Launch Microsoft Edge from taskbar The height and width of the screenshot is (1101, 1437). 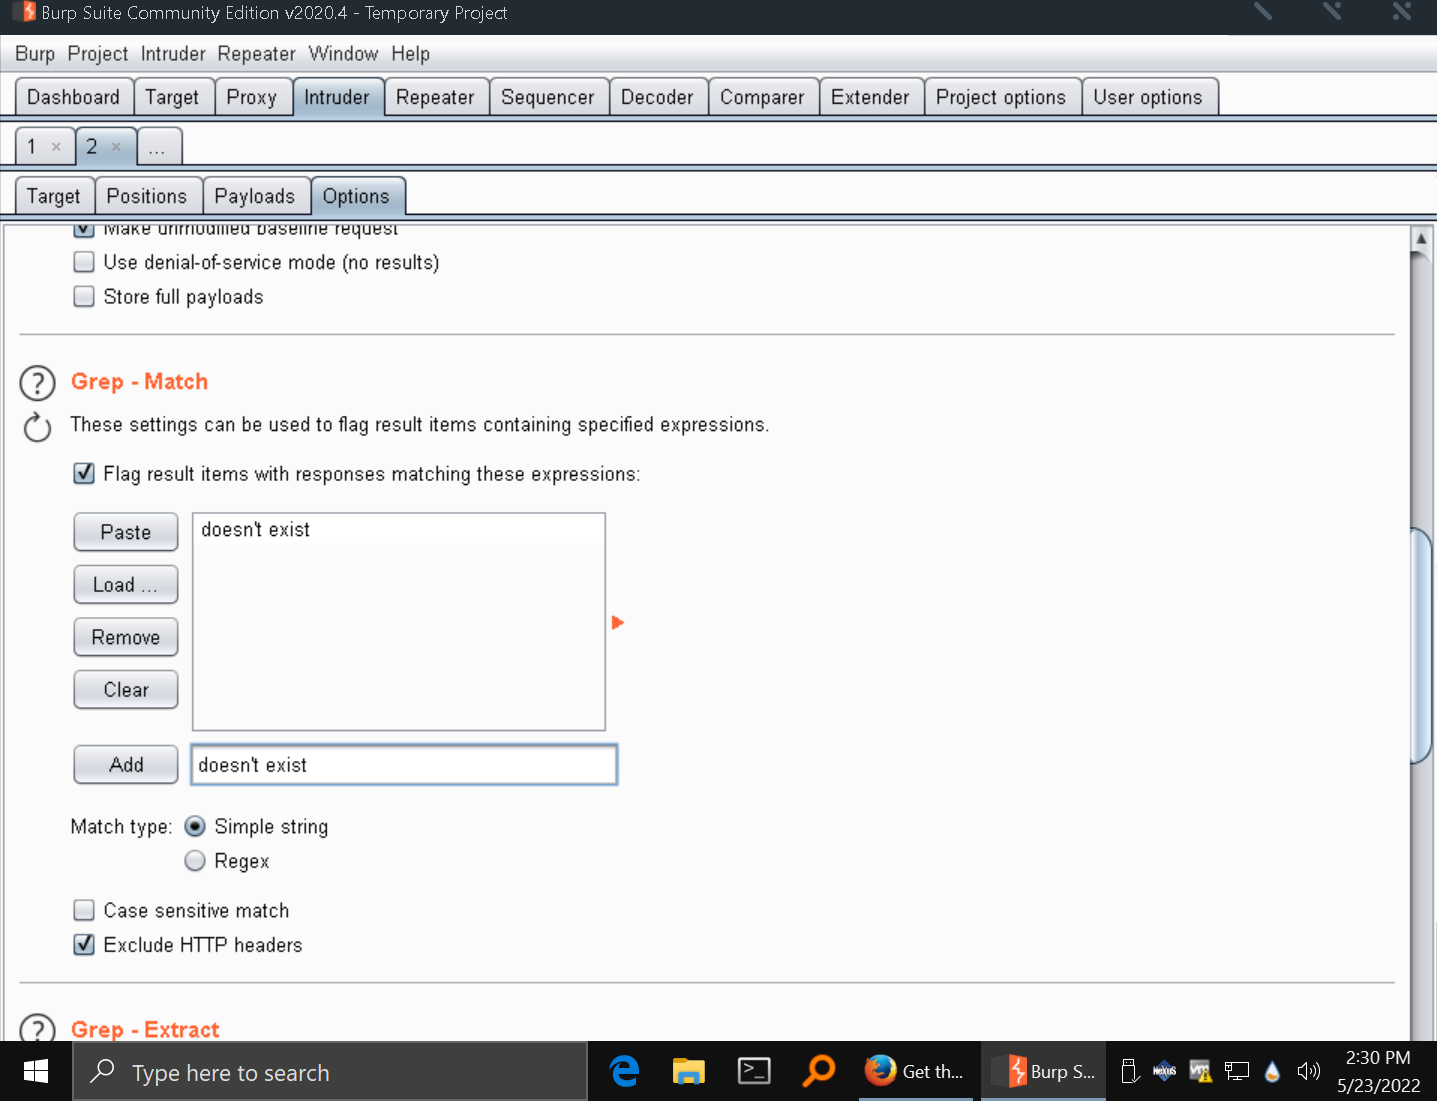(x=625, y=1072)
